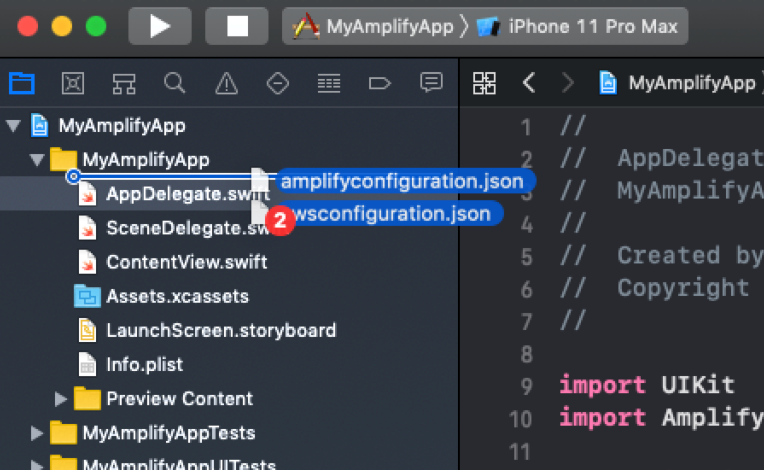Show the Symbol navigator
The height and width of the screenshot is (470, 764).
click(x=124, y=83)
